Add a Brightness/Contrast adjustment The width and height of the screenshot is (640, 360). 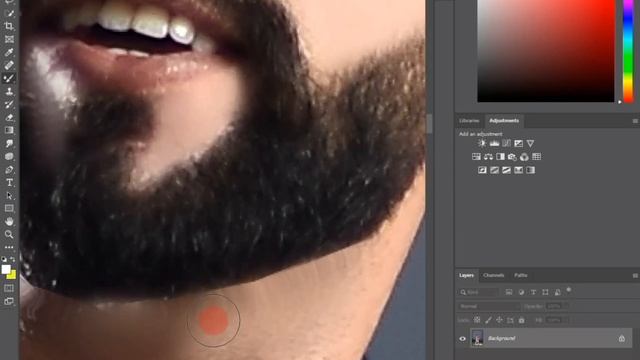click(482, 143)
